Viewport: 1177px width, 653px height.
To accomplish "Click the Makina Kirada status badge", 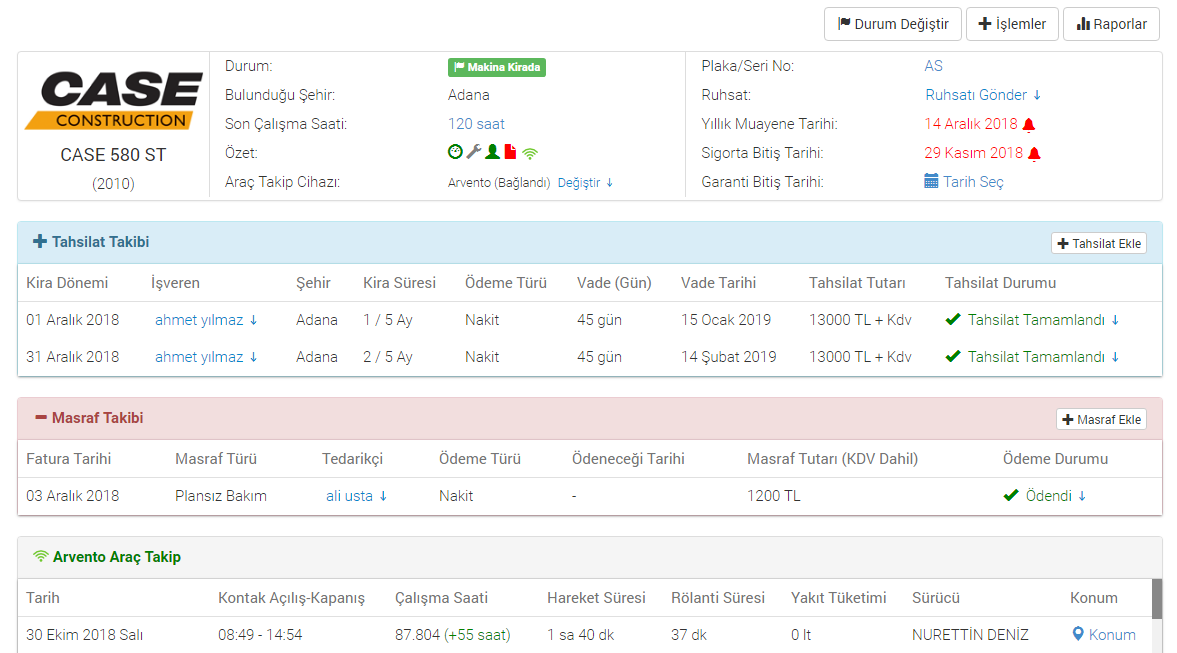I will (x=497, y=67).
